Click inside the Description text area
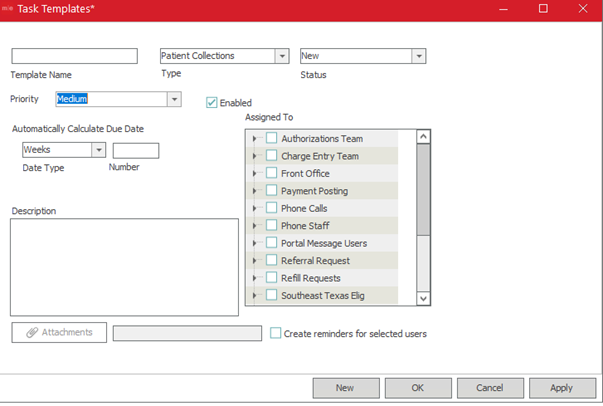 [124, 266]
